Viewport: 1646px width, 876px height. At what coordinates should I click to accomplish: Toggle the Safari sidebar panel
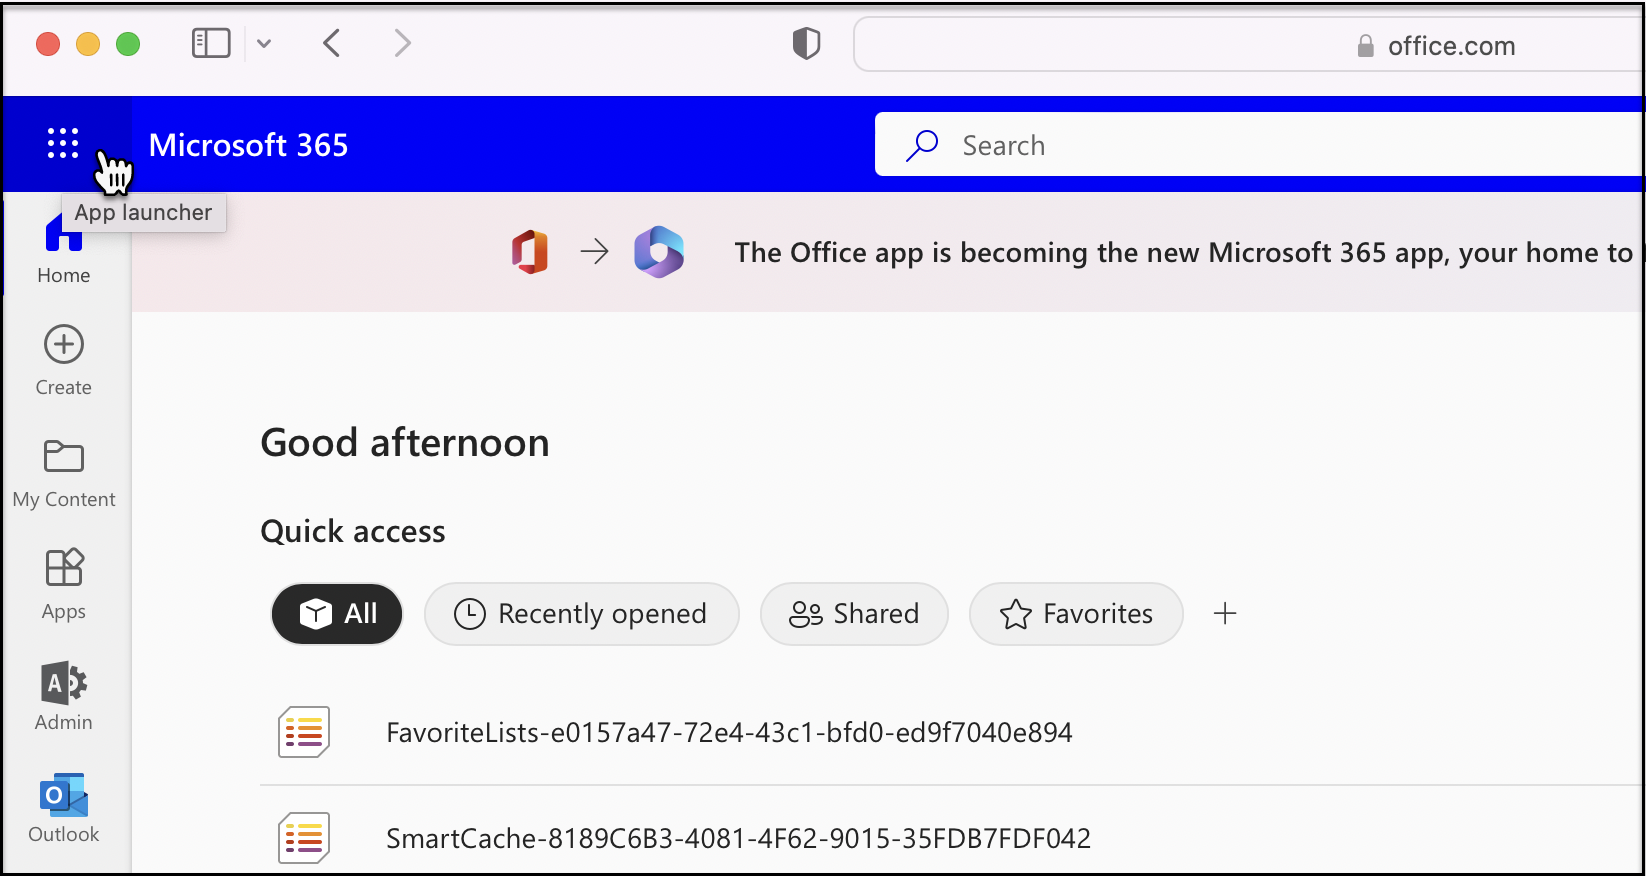[x=210, y=43]
